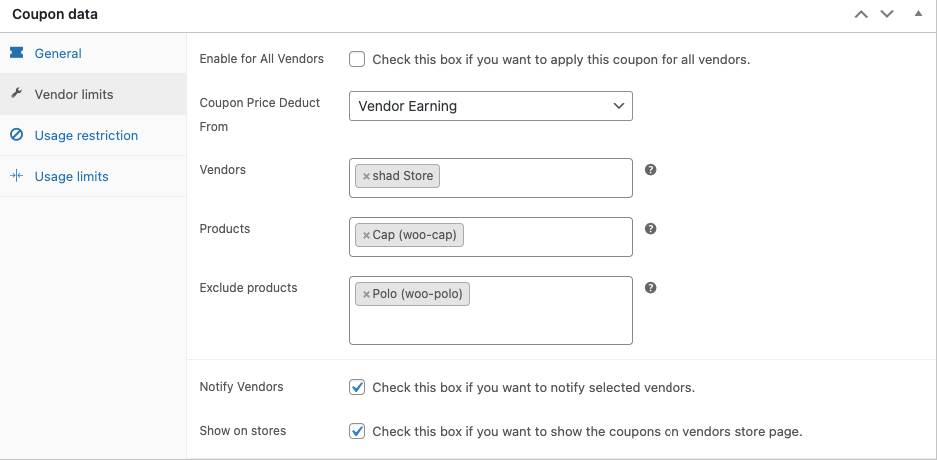Click the Notify Vendors label
The height and width of the screenshot is (460, 937).
click(241, 387)
